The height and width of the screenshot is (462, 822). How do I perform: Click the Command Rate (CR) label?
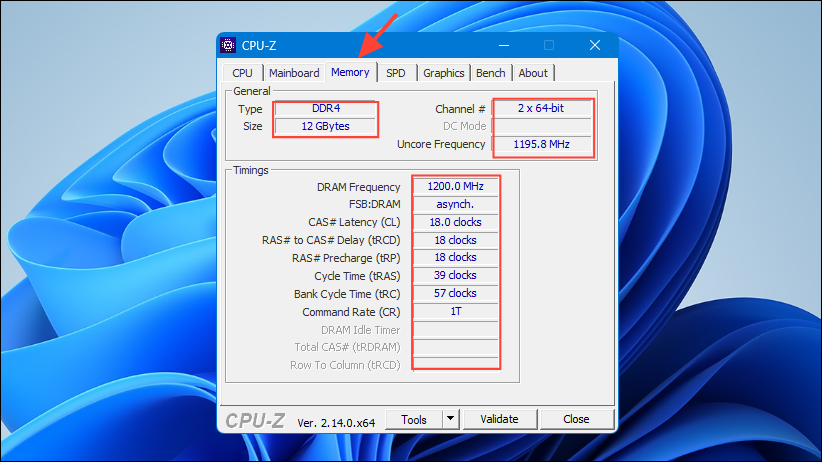[351, 312]
